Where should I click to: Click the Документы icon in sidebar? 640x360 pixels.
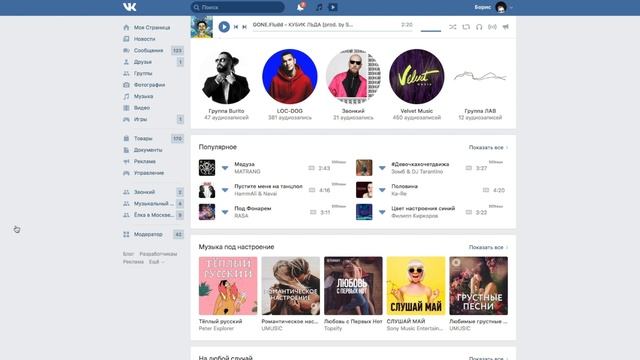point(126,150)
